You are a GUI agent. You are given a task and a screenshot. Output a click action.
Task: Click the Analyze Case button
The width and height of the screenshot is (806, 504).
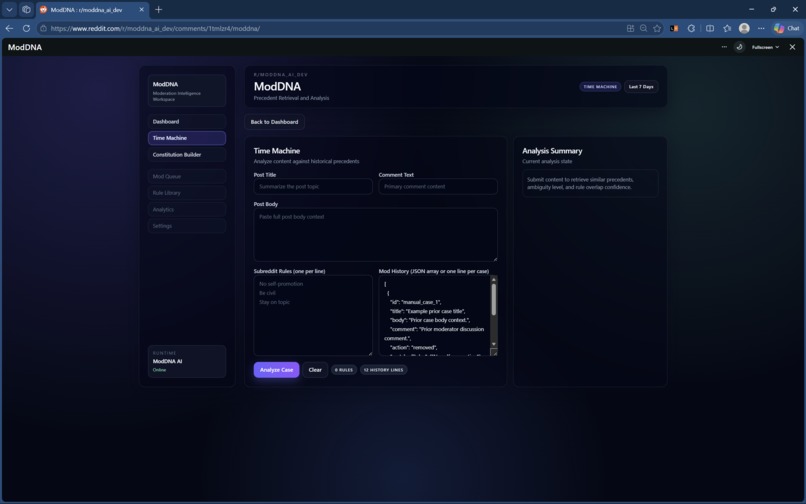tap(276, 370)
